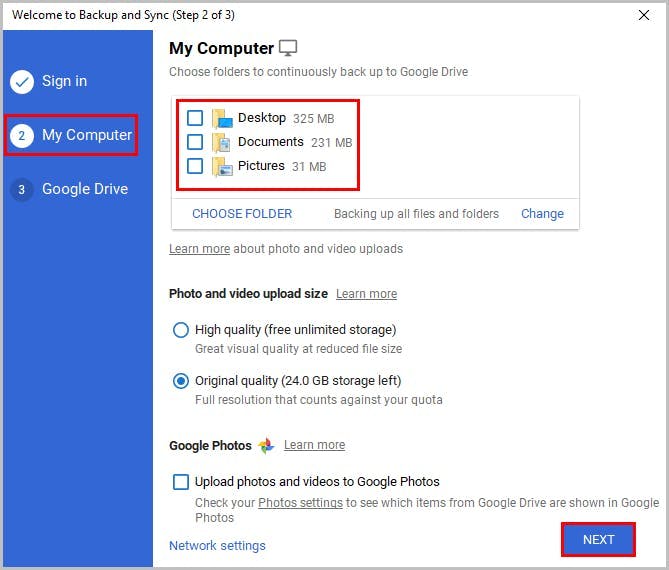Tick the Pictures folder checkbox
669x570 pixels.
point(195,166)
